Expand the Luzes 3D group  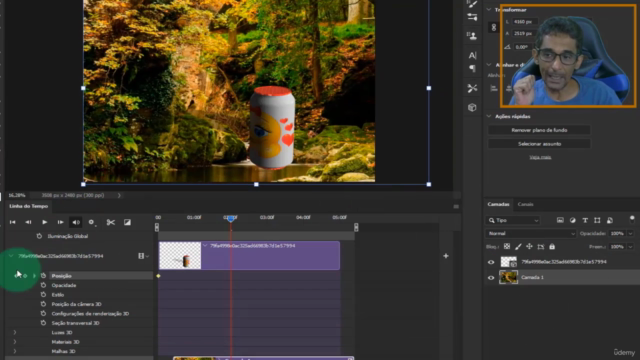15,332
